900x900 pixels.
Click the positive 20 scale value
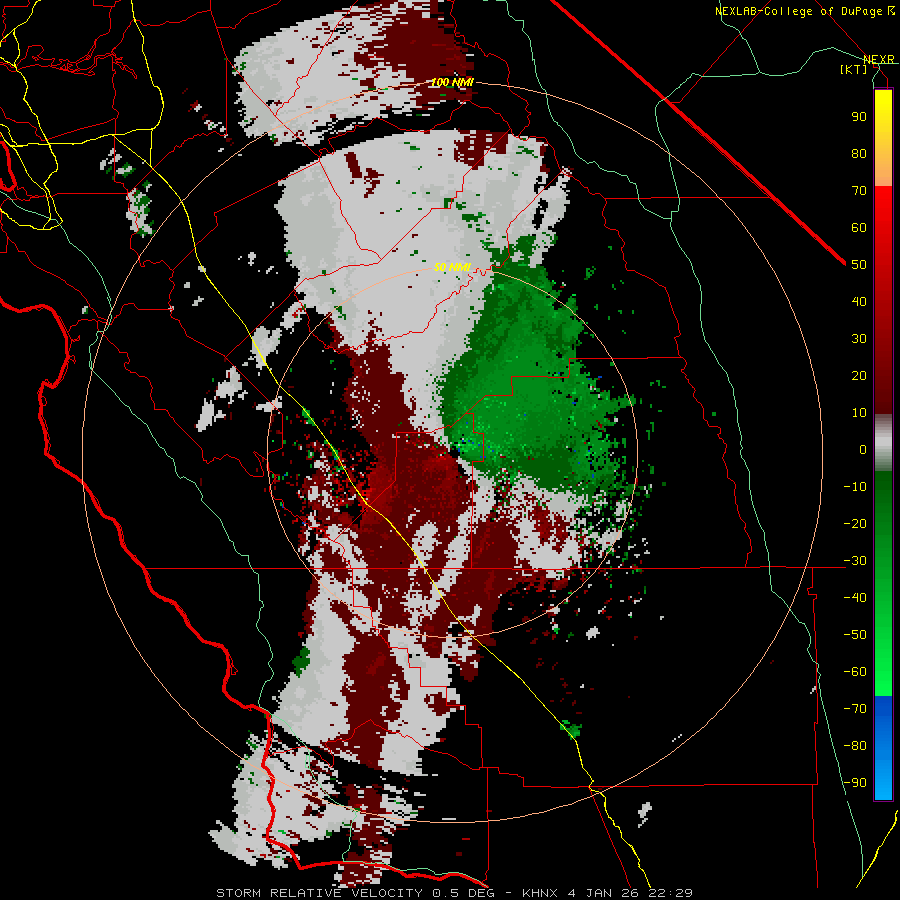[x=859, y=376]
